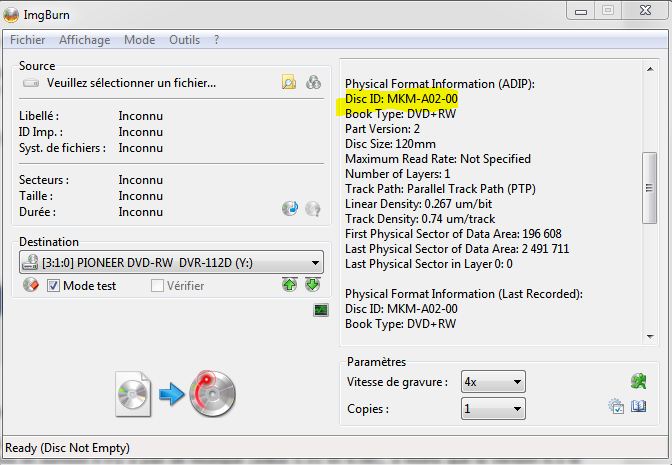Click 'Track Path: Parallel Track Path (PTP)'
672x465 pixels.
pyautogui.click(x=440, y=189)
